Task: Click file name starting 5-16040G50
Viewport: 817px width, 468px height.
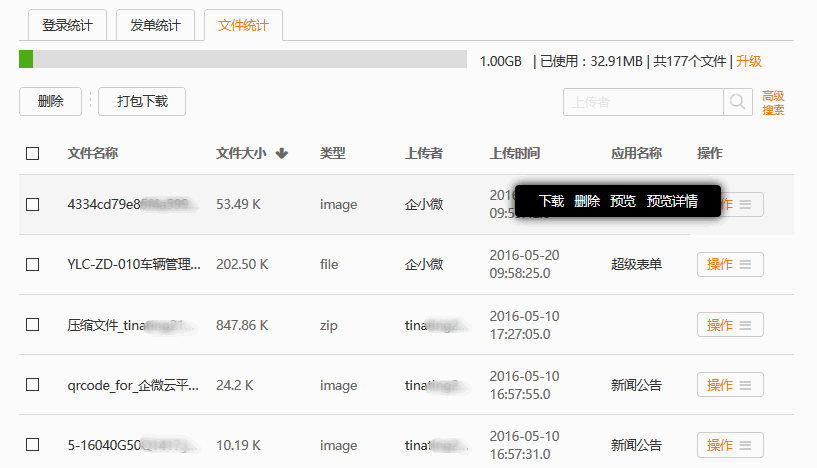Action: [x=132, y=445]
